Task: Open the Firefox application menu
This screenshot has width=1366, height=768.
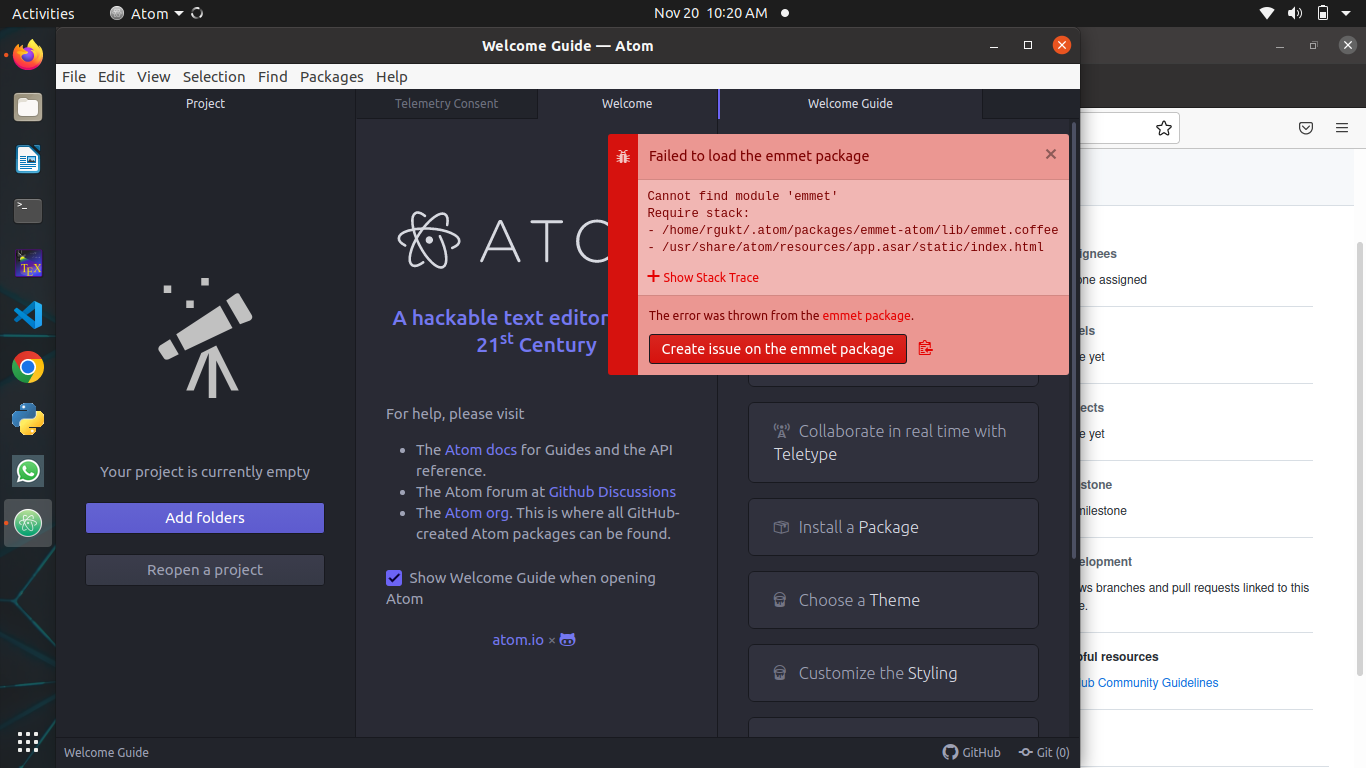Action: click(1340, 128)
